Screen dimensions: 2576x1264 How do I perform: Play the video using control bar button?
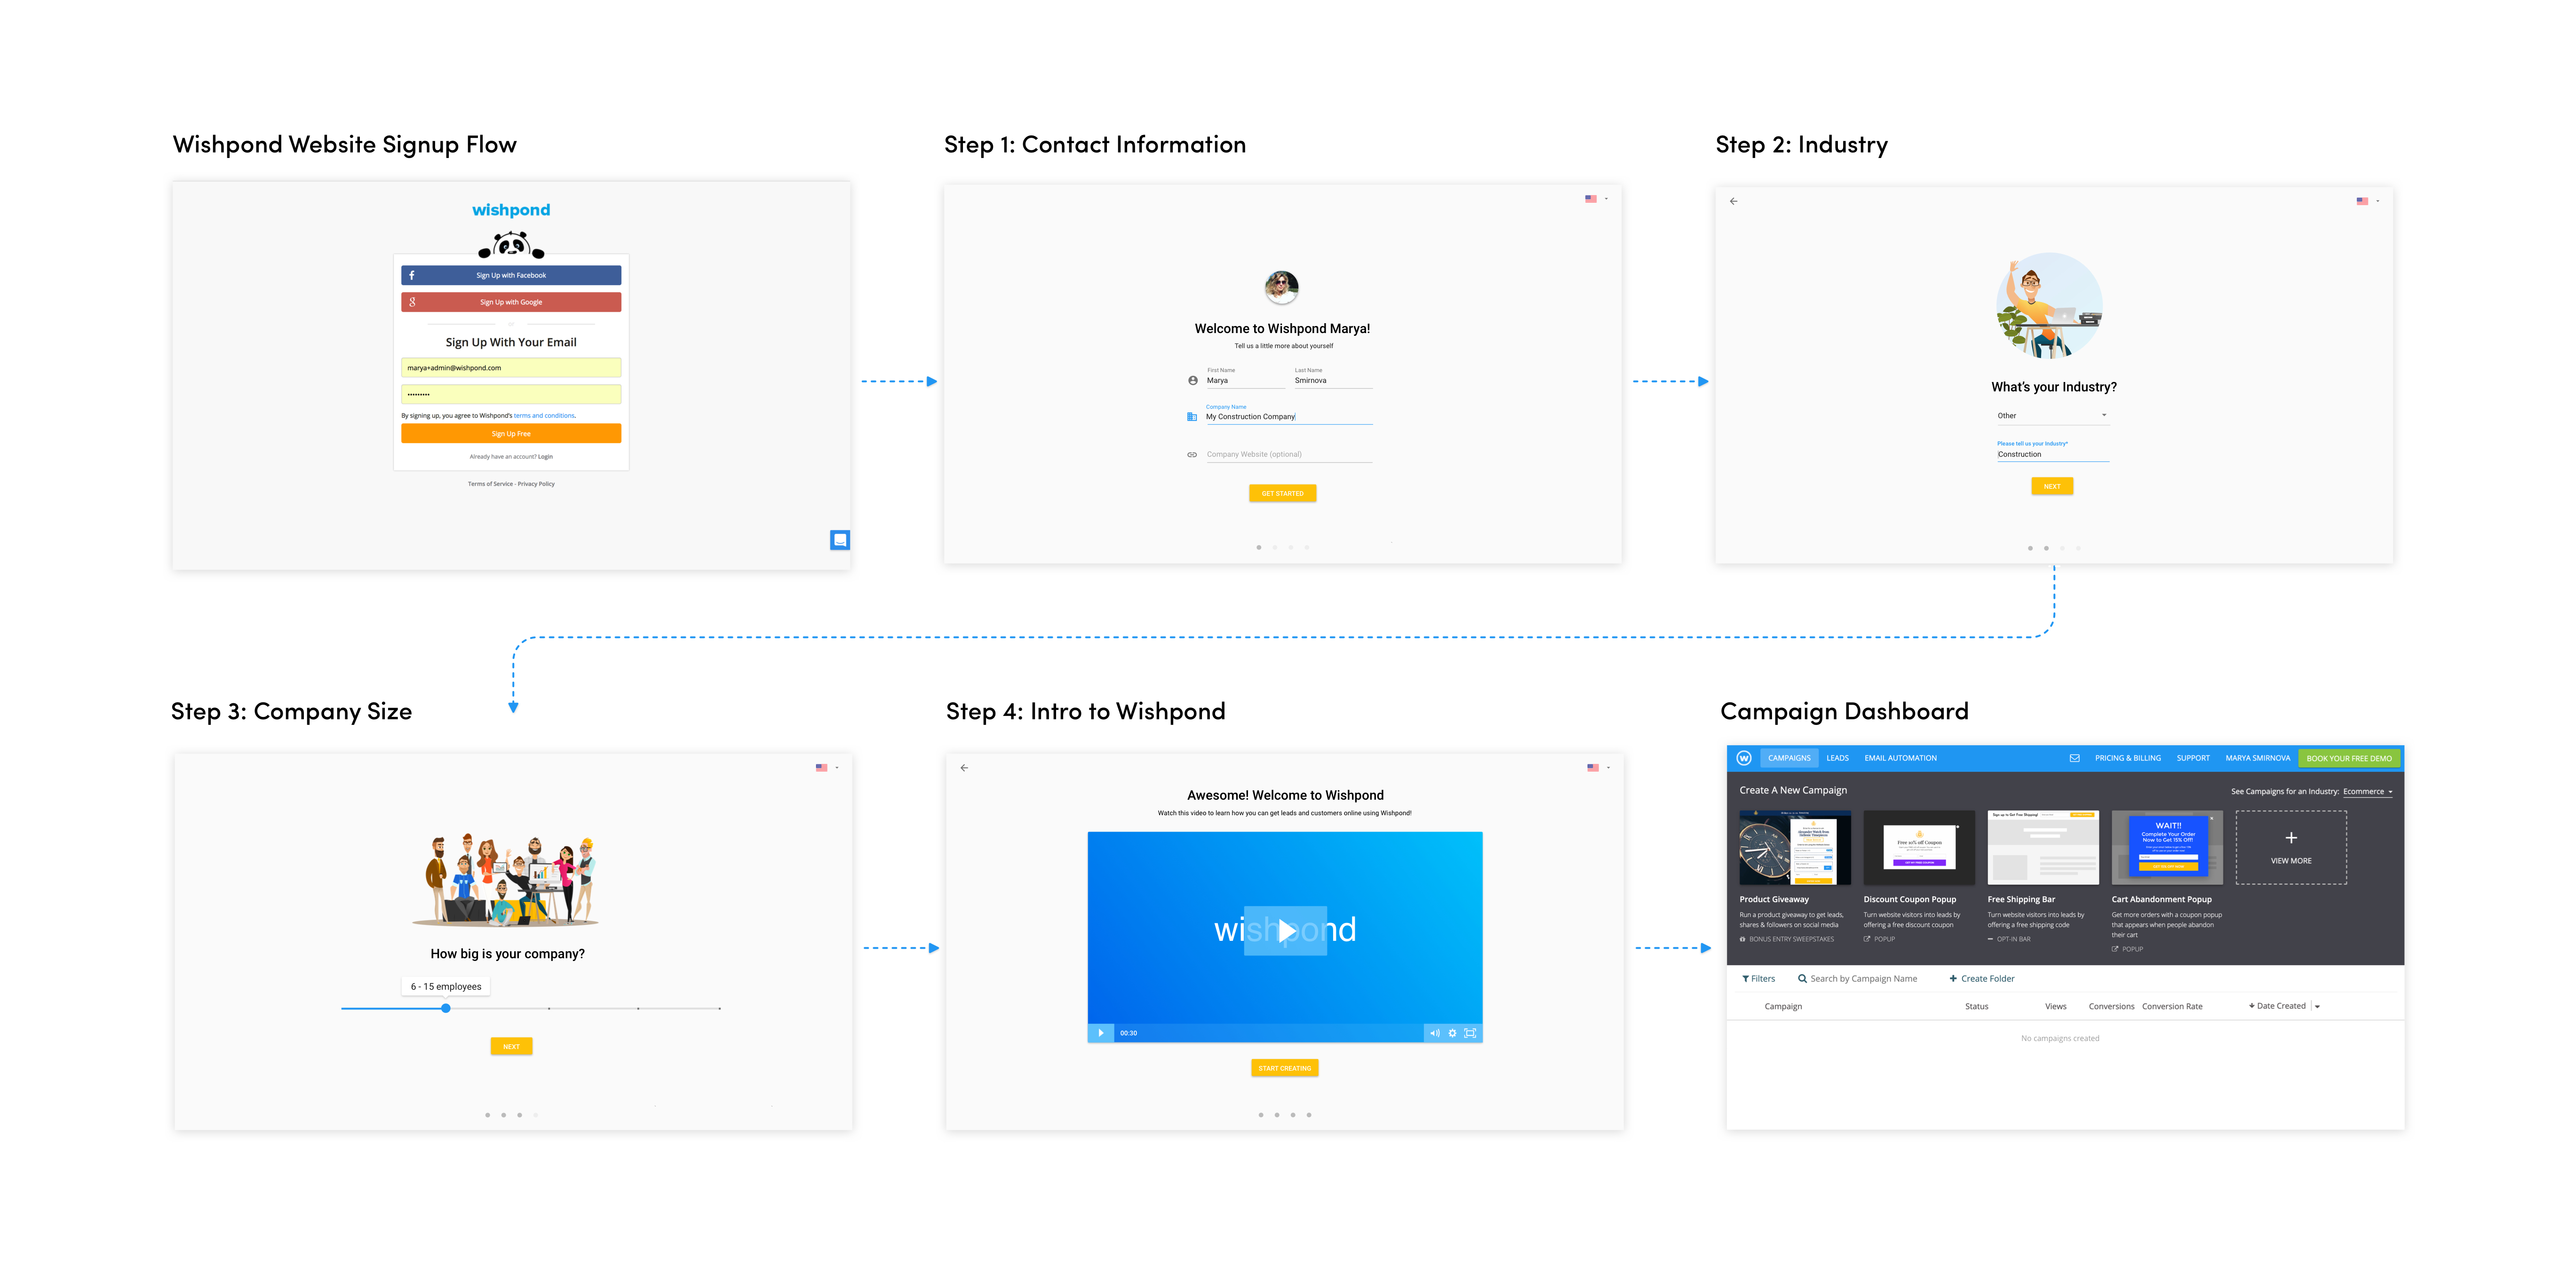[1101, 1033]
